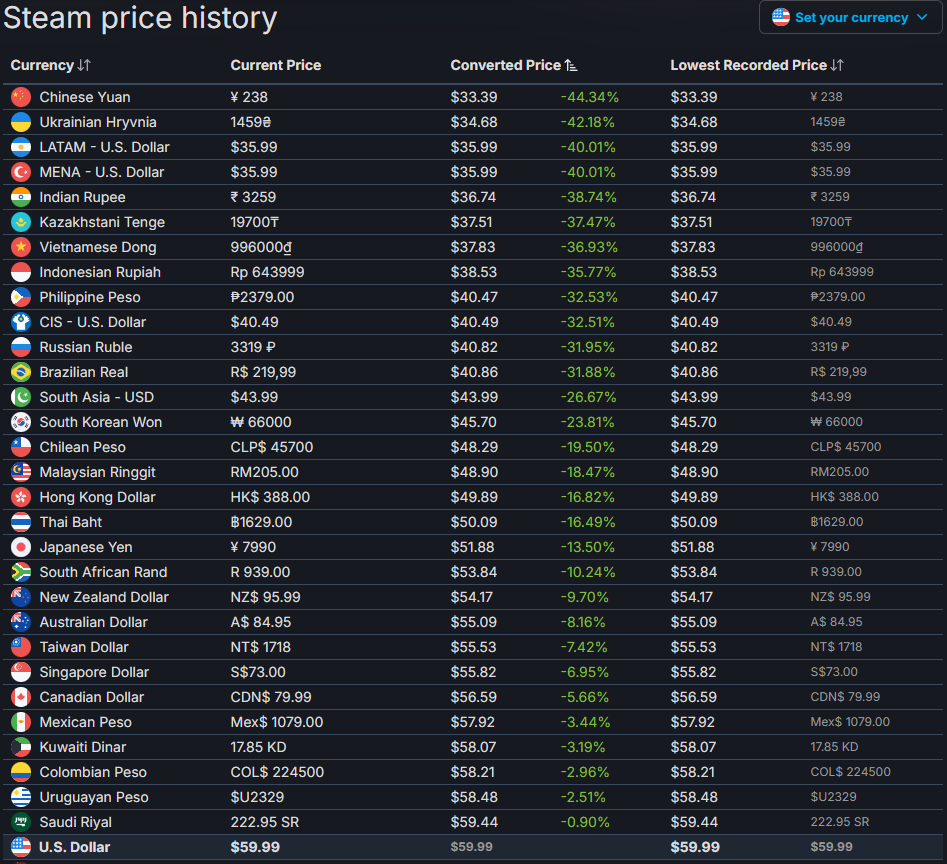The width and height of the screenshot is (947, 864).
Task: Click the Chinese Yuan flag icon
Action: 21,97
